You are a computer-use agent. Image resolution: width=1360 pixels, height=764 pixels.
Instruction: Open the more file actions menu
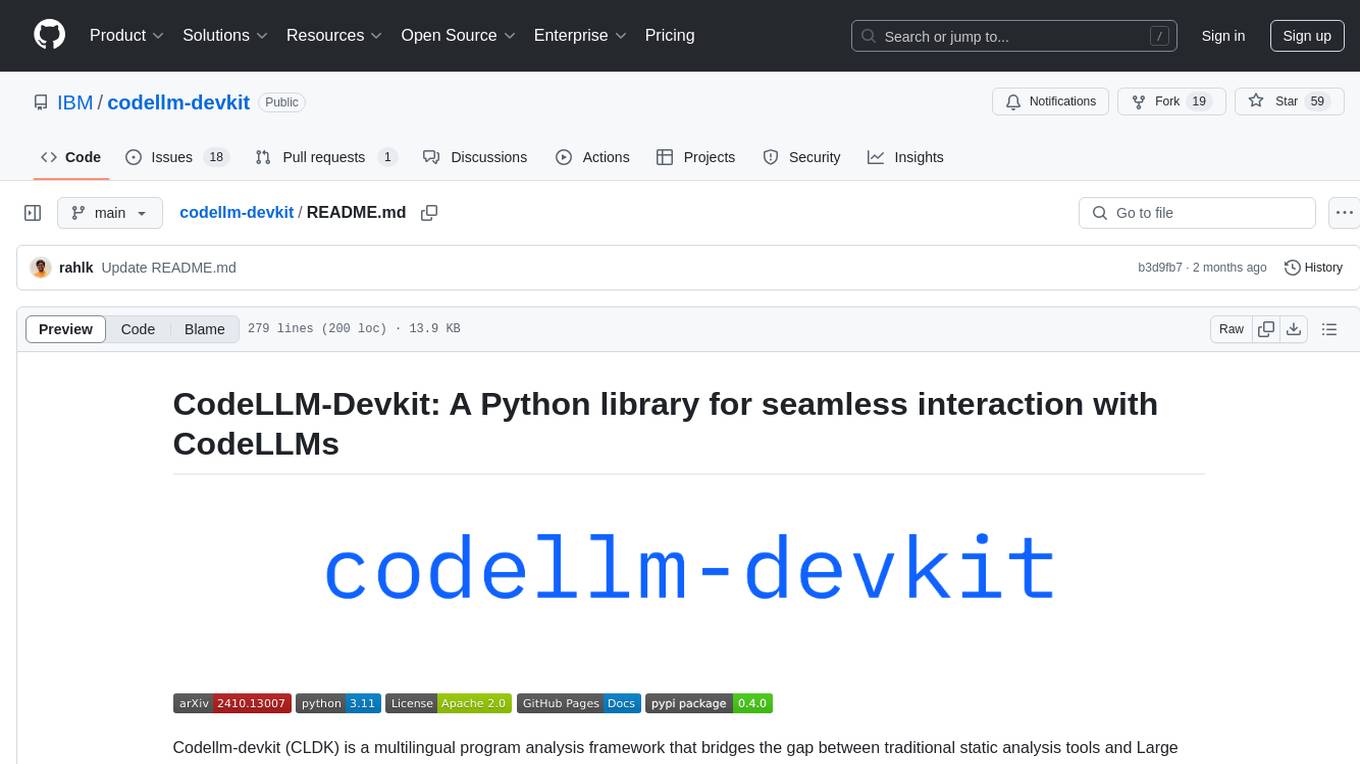click(1344, 213)
